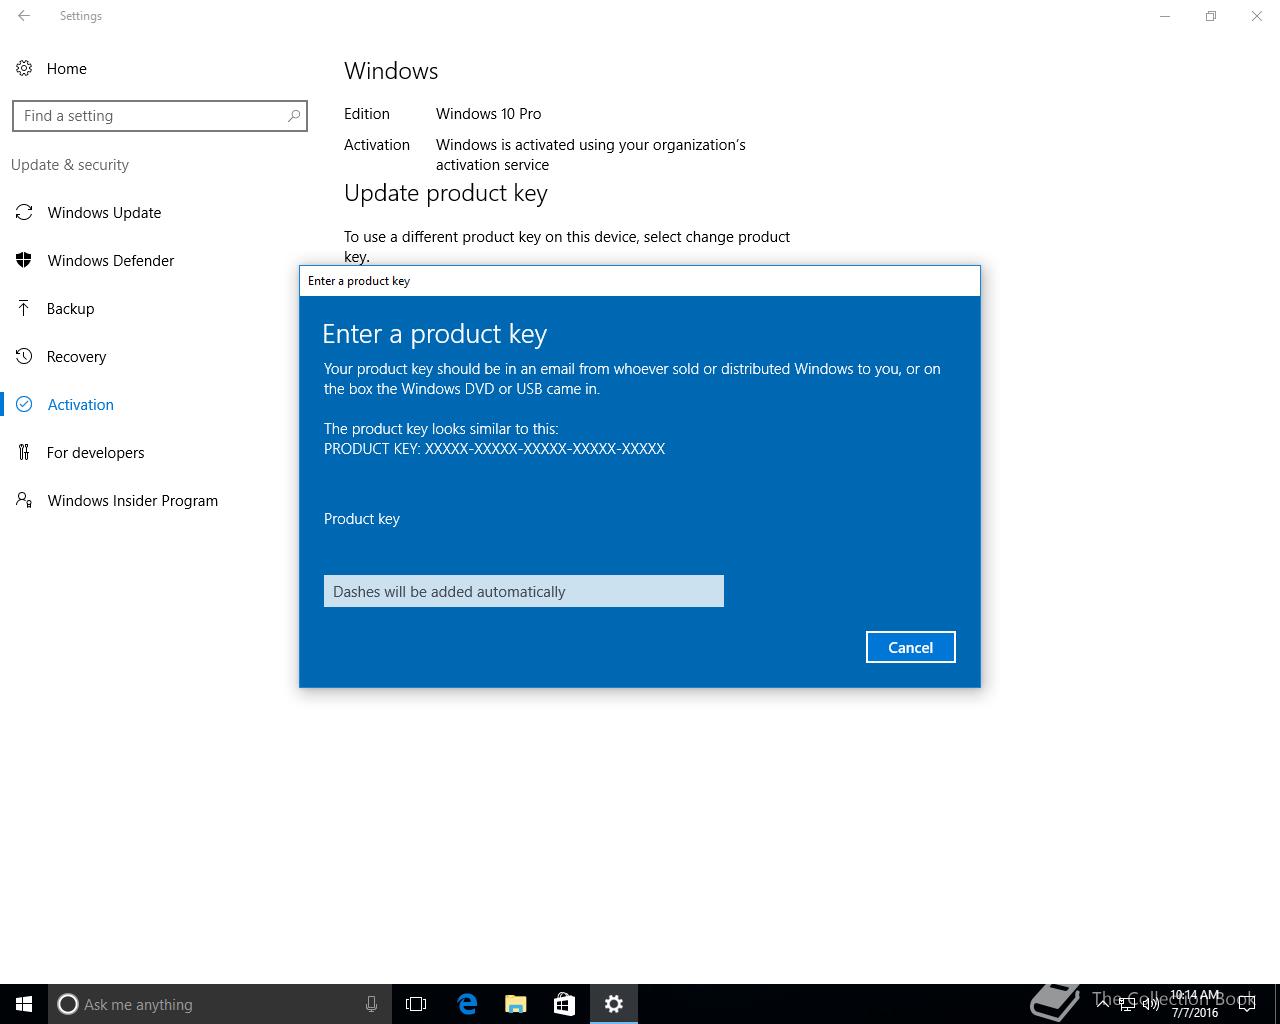
Task: Open Windows Insider Program page
Action: (x=132, y=500)
